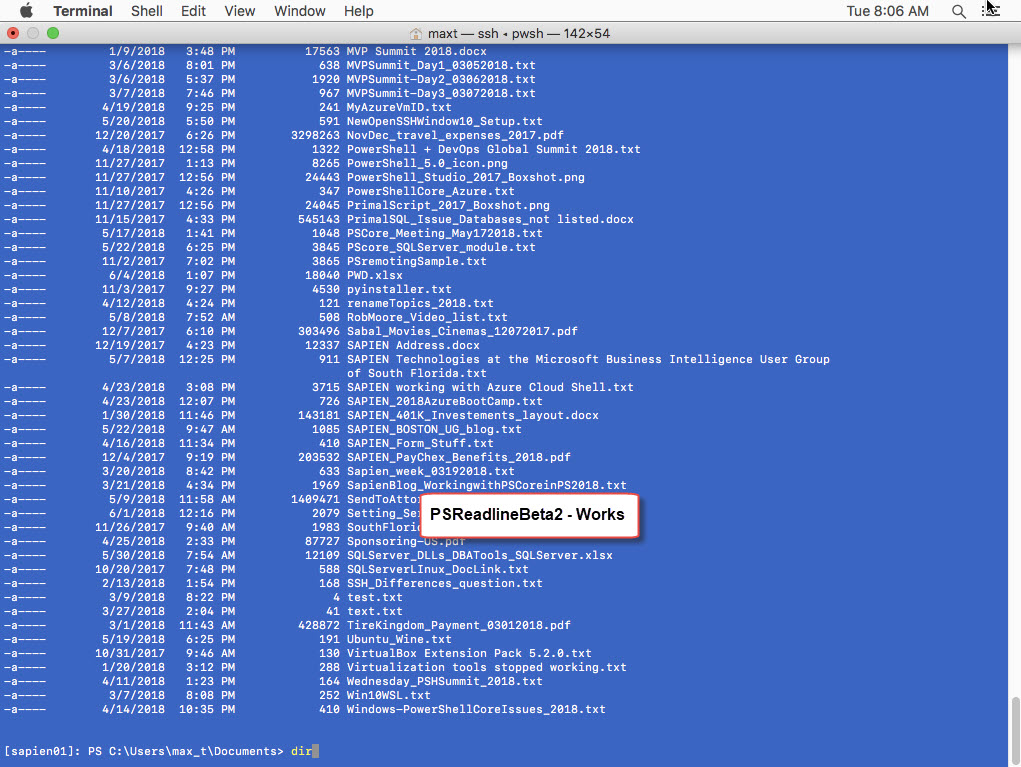Open the Terminal menu

coord(82,11)
